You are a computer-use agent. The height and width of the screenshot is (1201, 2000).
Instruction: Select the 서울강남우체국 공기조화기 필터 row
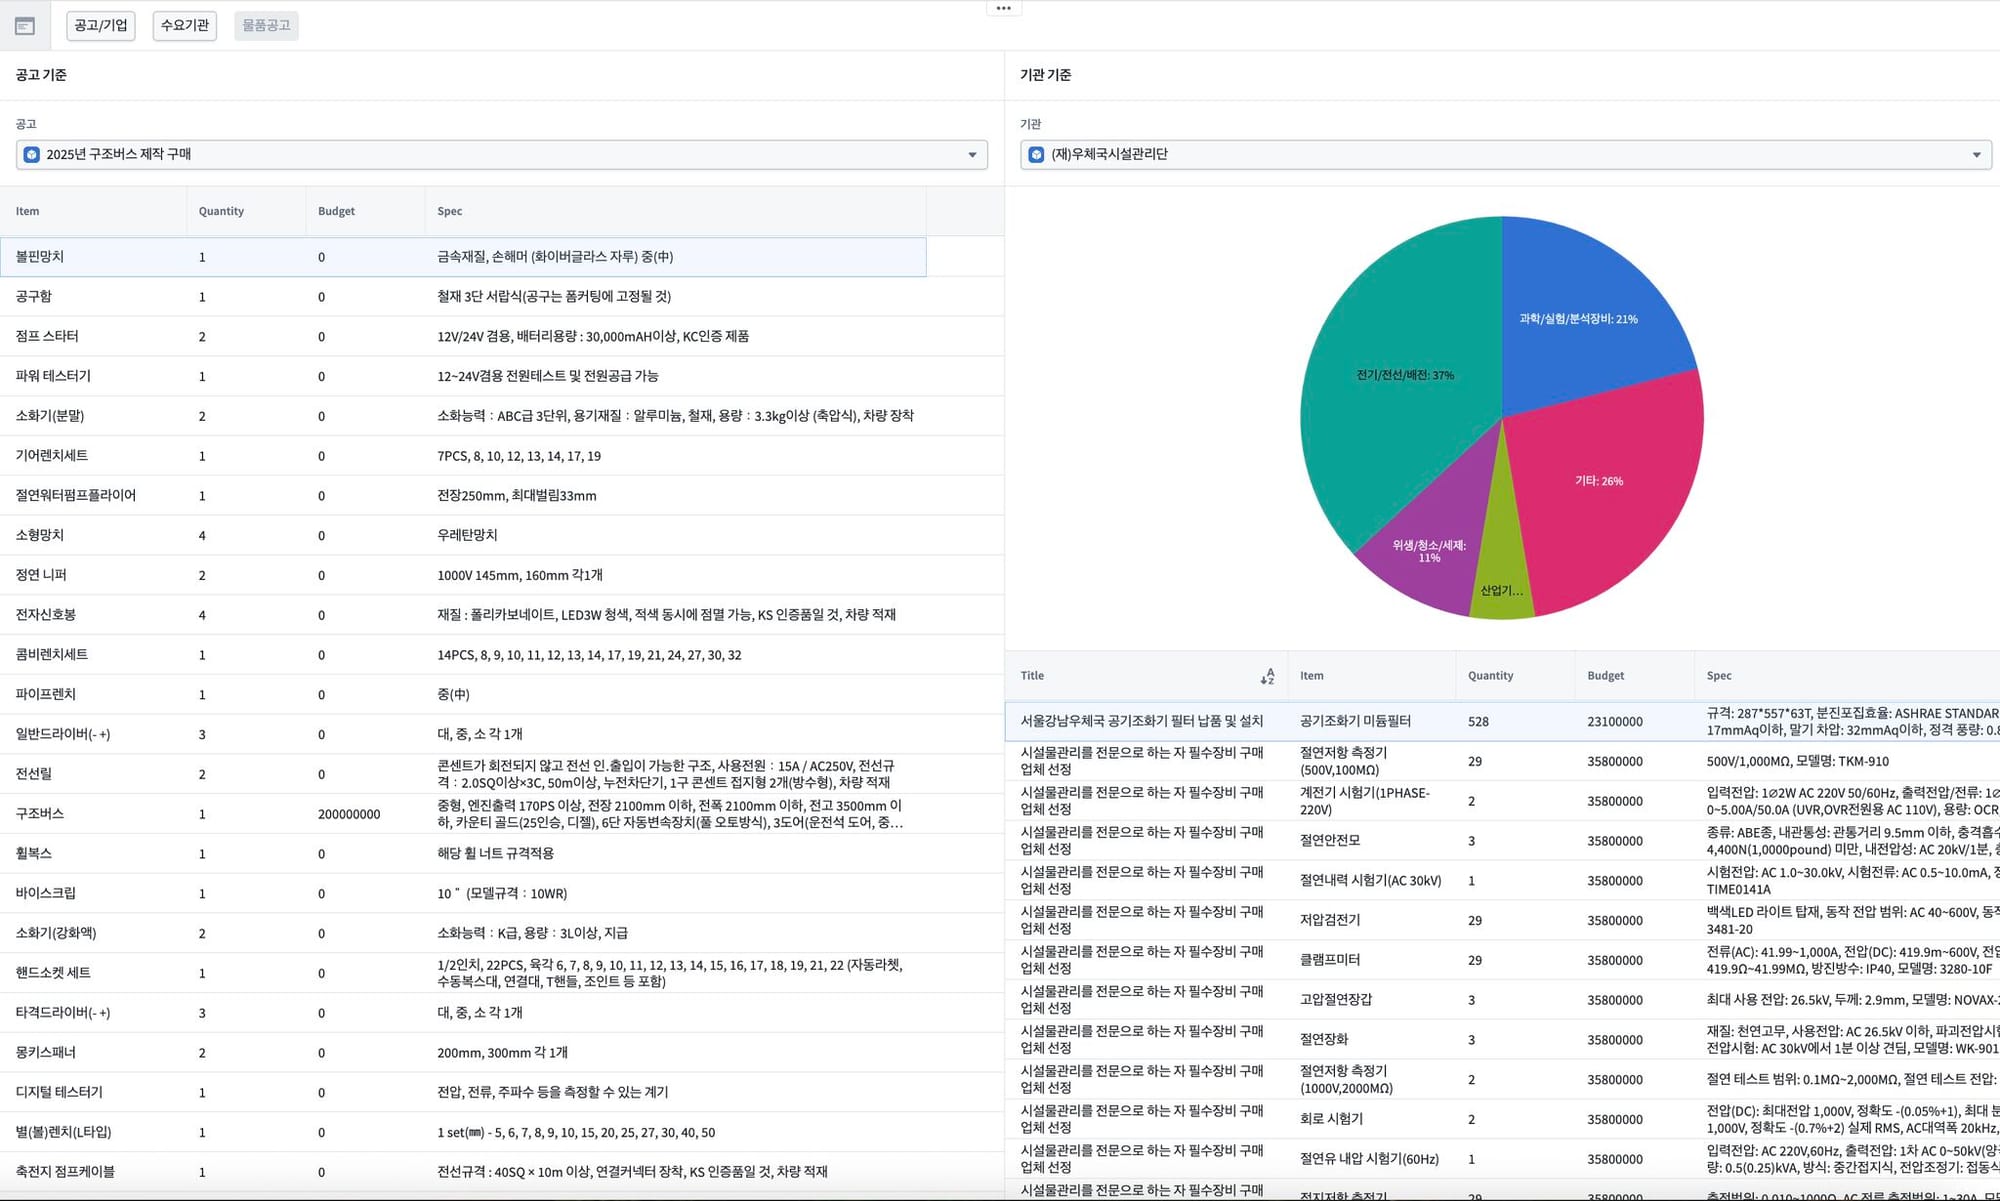point(1142,721)
